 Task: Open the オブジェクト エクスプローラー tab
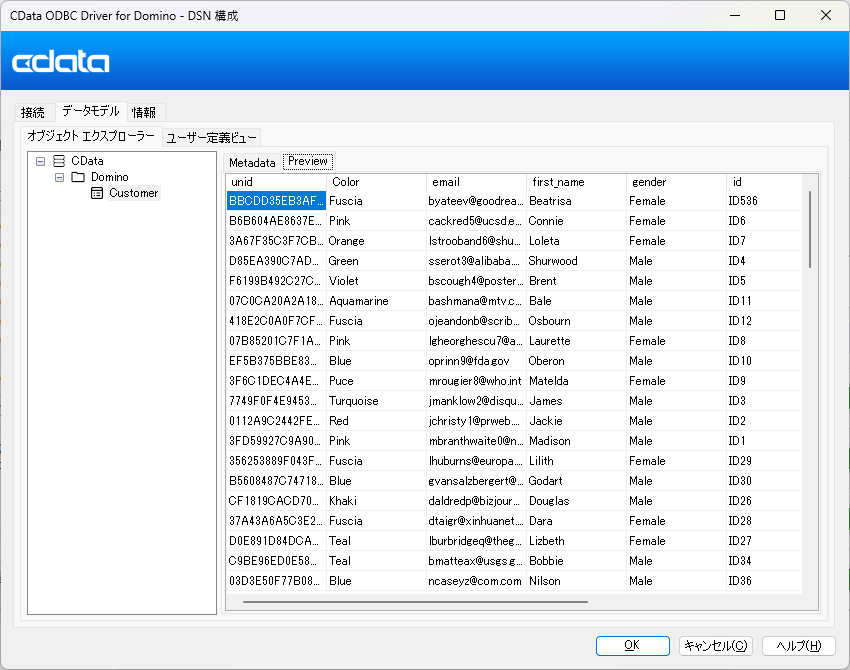[91, 136]
